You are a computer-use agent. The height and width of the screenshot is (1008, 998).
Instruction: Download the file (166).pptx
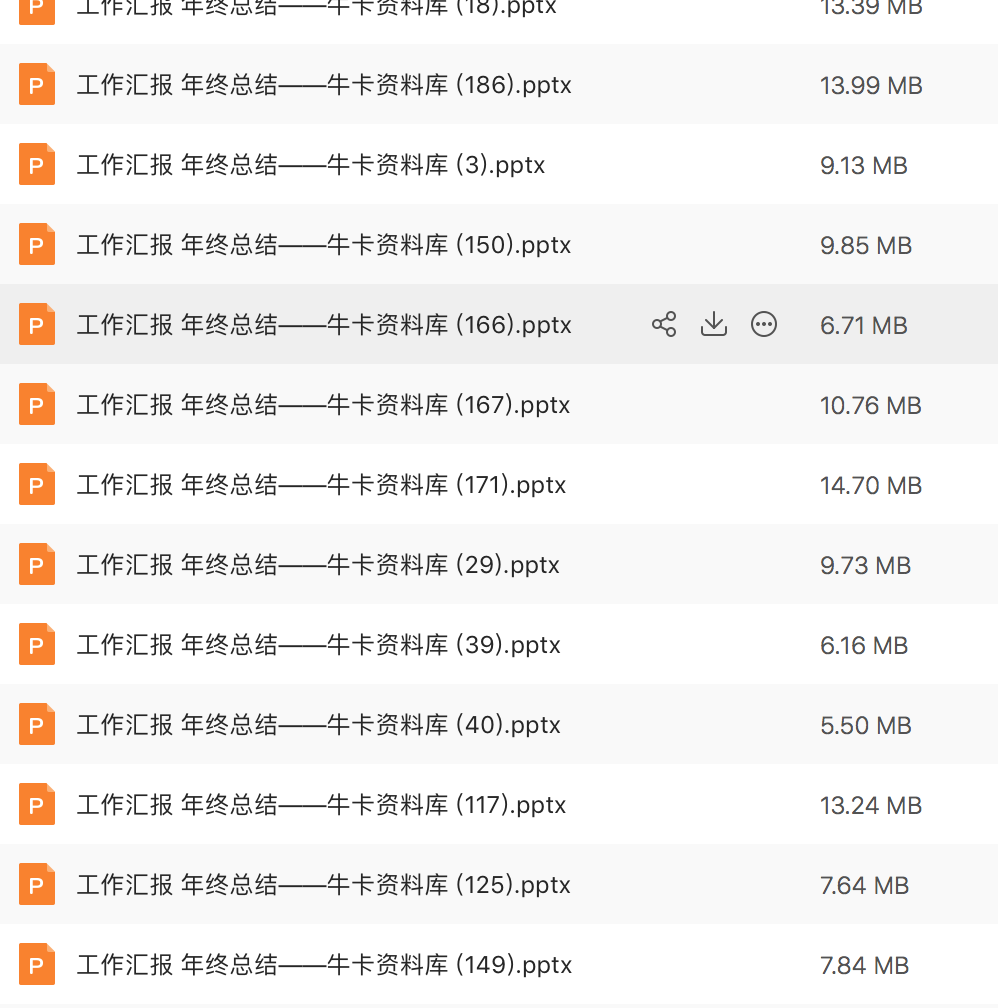[x=714, y=325]
